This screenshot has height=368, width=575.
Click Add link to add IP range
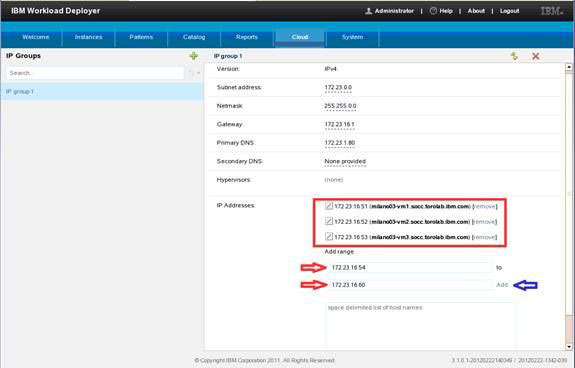(502, 285)
